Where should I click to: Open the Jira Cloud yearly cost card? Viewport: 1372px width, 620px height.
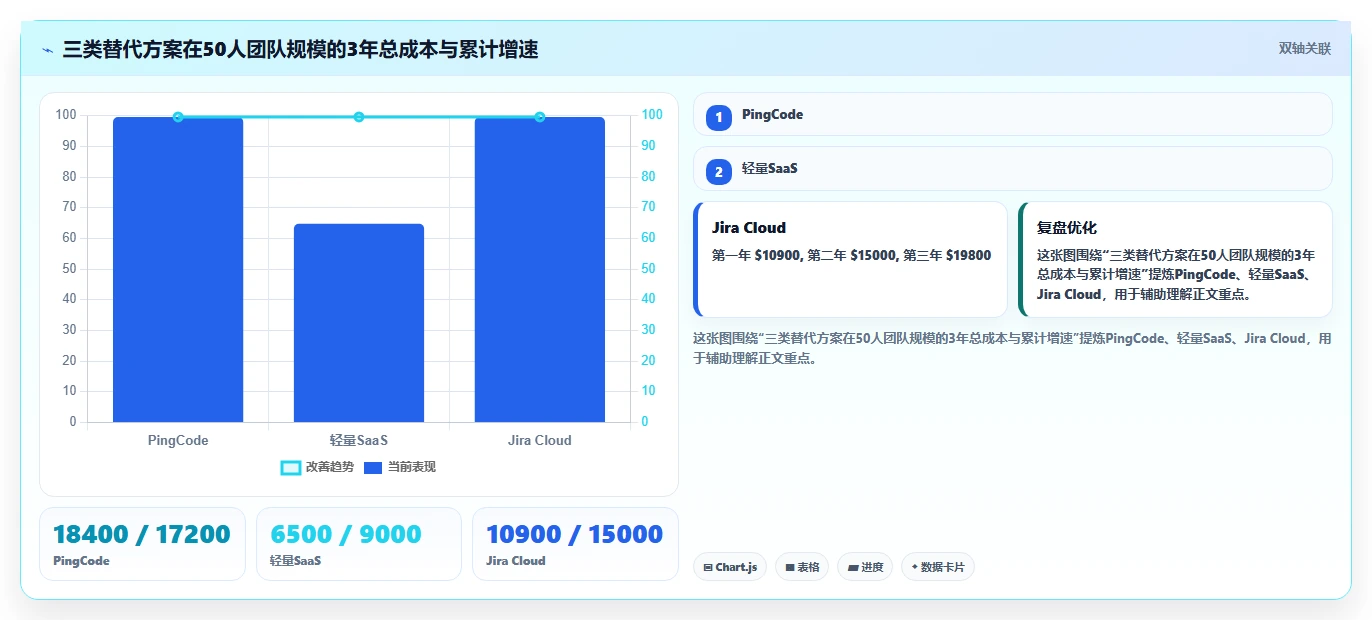850,259
